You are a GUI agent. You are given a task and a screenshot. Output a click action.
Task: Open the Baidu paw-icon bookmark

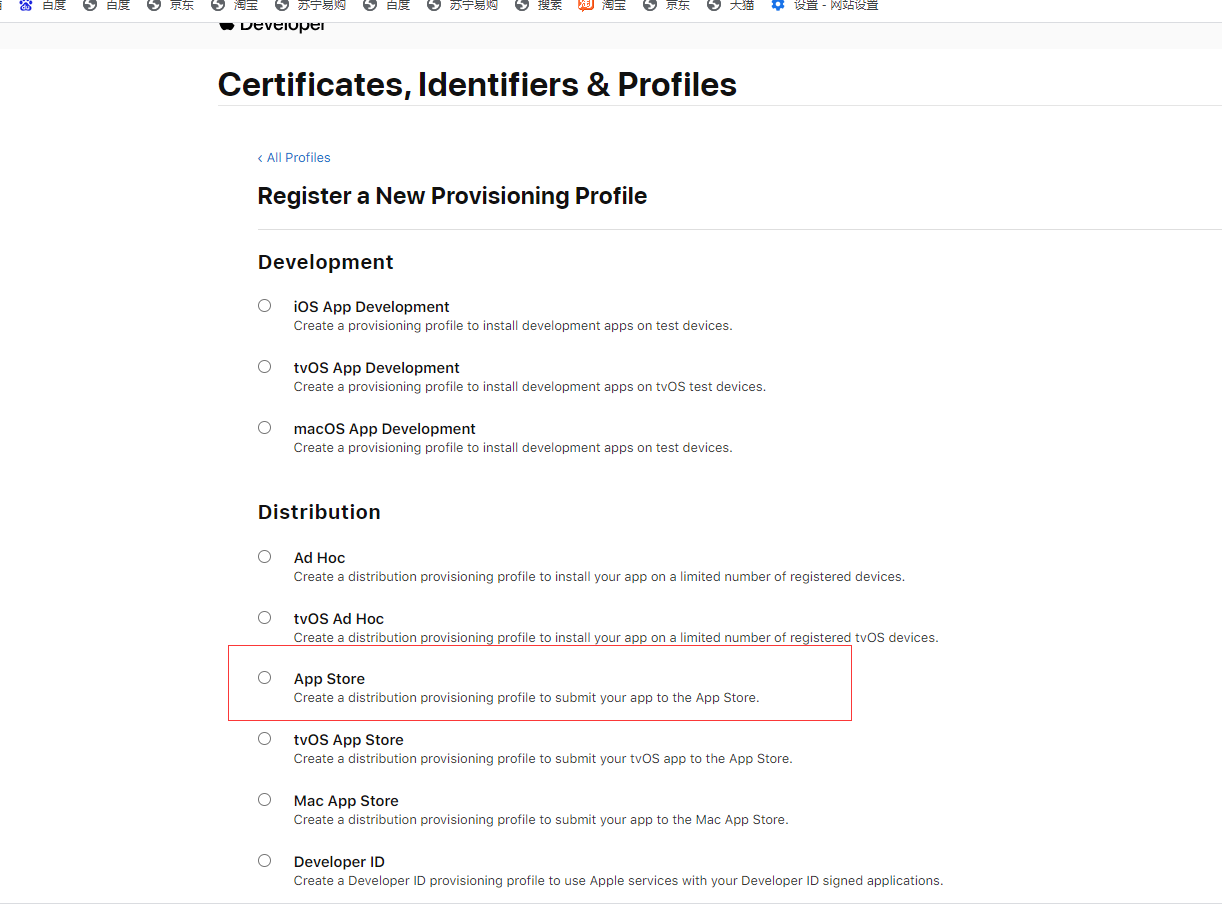(42, 6)
